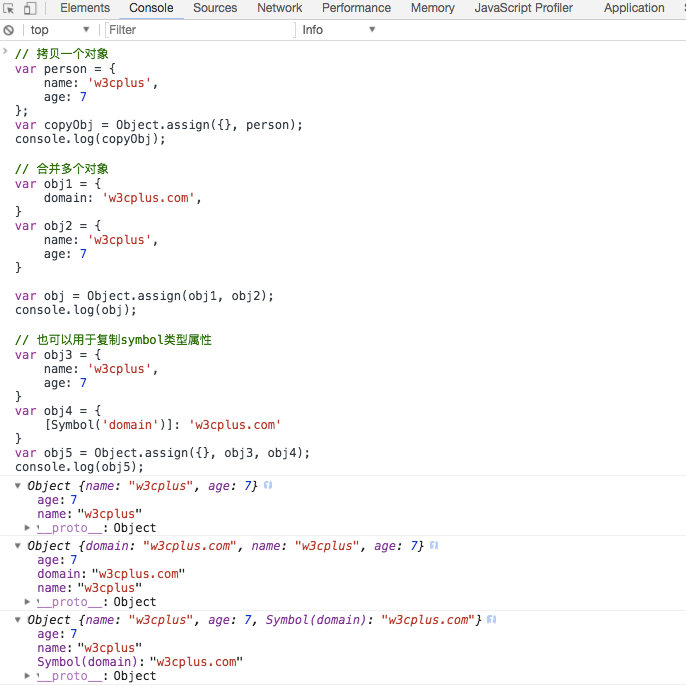Viewport: 686px width, 686px height.
Task: Click the line var person = {
Action: pyautogui.click(x=65, y=69)
